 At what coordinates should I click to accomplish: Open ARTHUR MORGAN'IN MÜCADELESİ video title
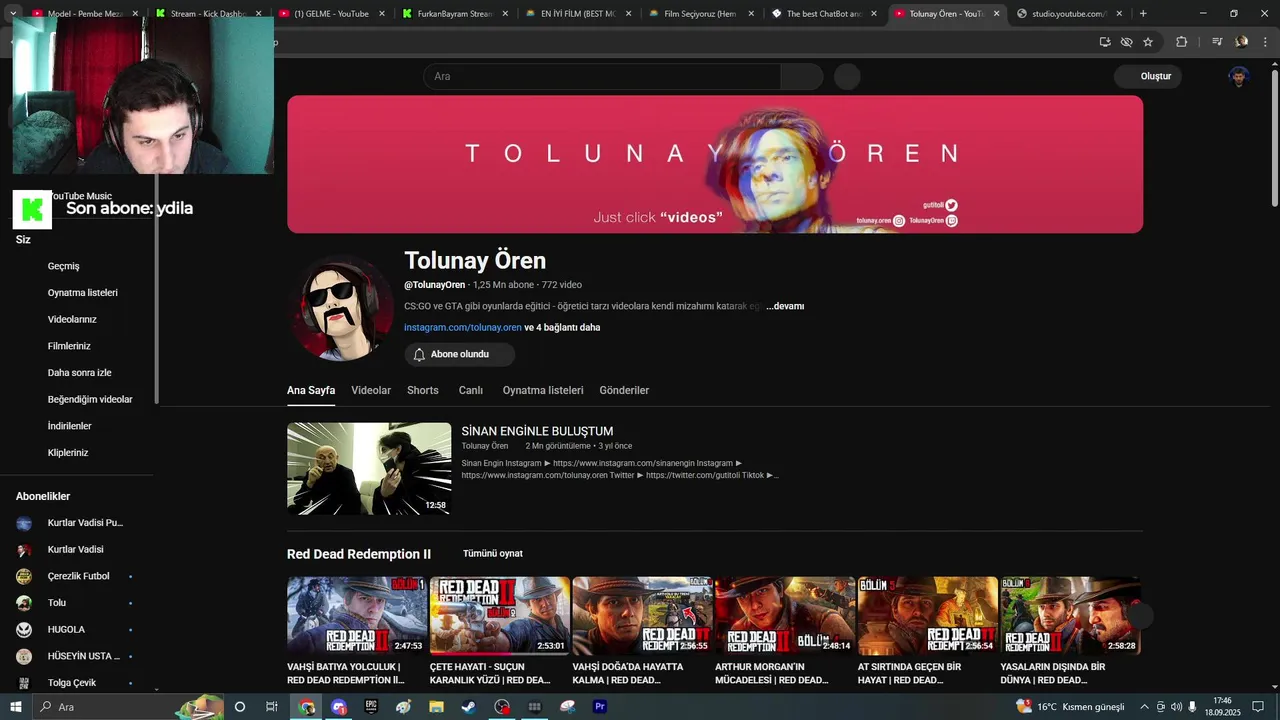pos(772,673)
